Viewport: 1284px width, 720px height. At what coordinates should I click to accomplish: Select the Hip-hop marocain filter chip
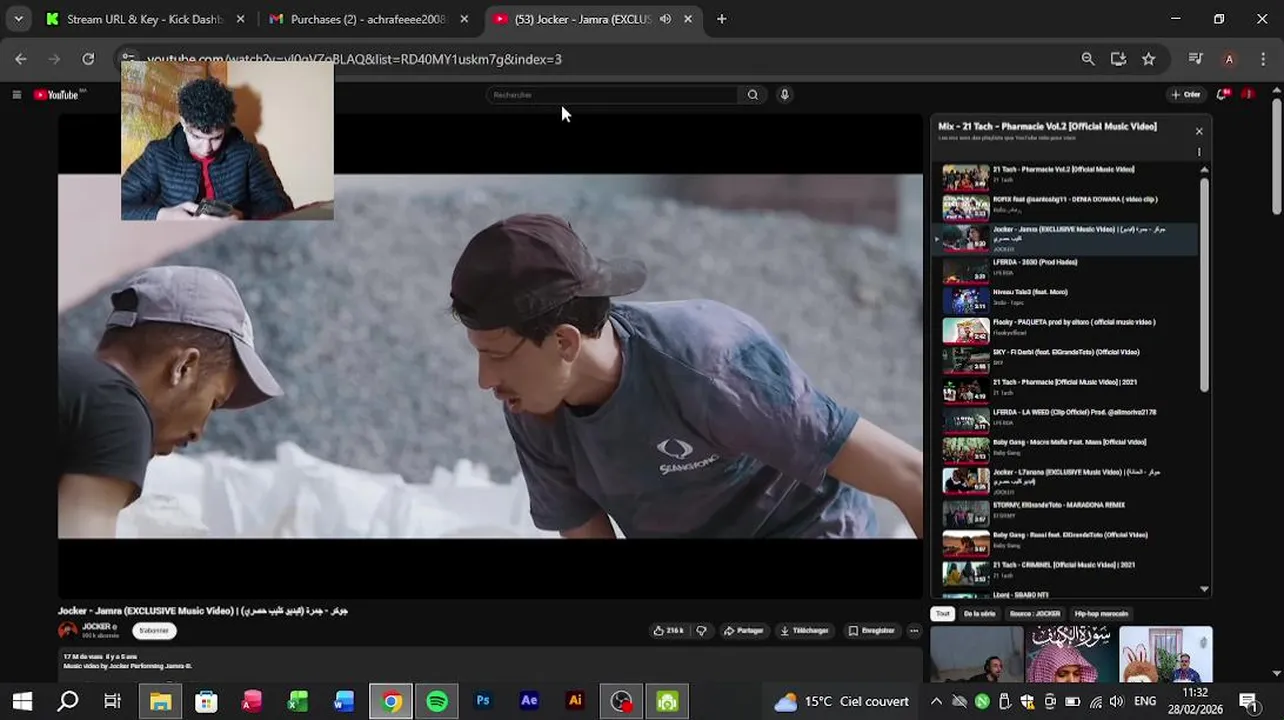1101,614
